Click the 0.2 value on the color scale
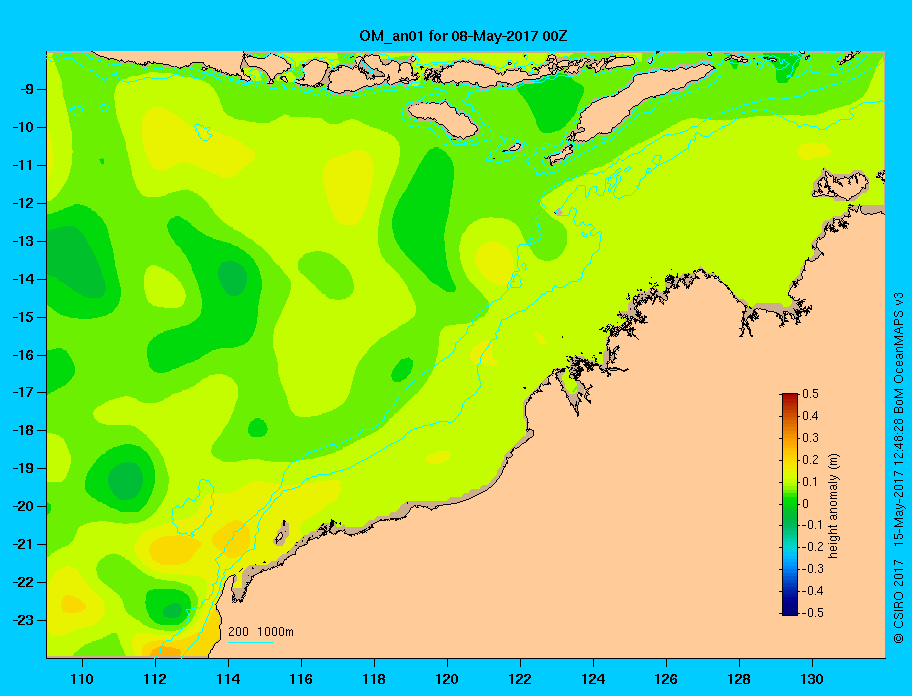The image size is (912, 696). coord(810,460)
